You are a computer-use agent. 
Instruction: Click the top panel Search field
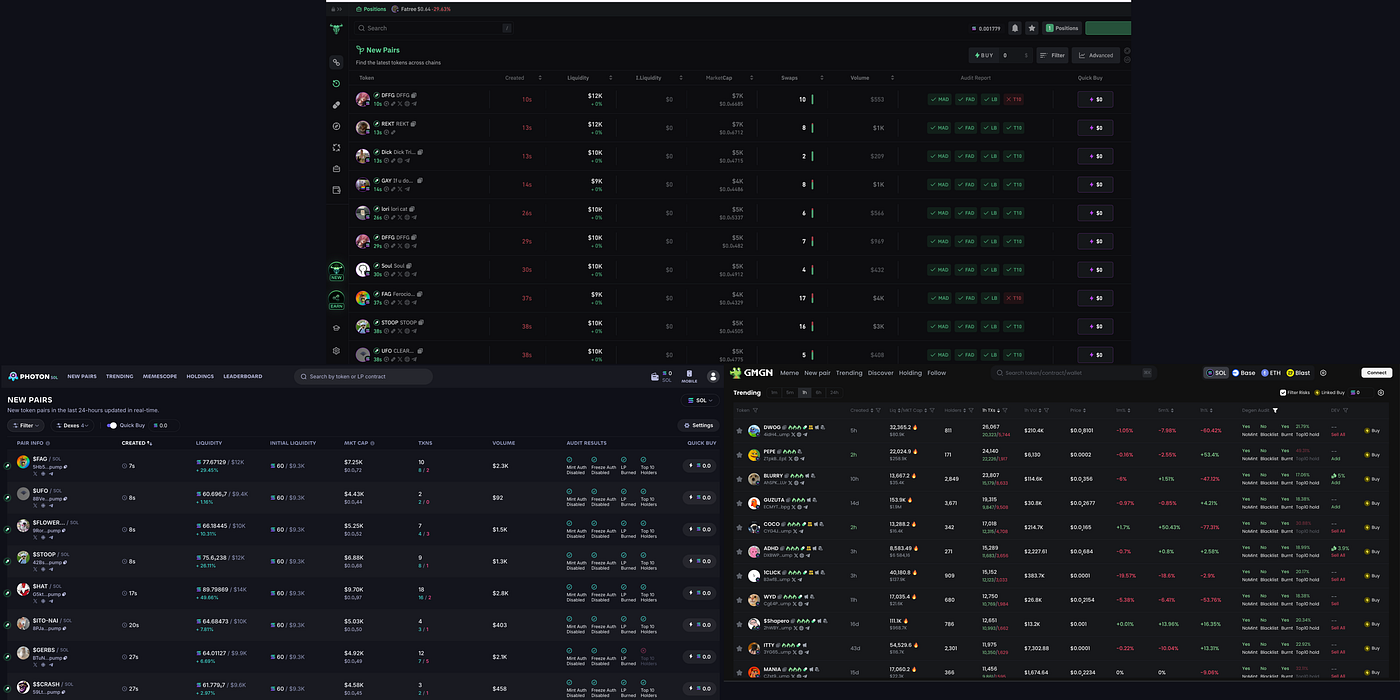(435, 28)
